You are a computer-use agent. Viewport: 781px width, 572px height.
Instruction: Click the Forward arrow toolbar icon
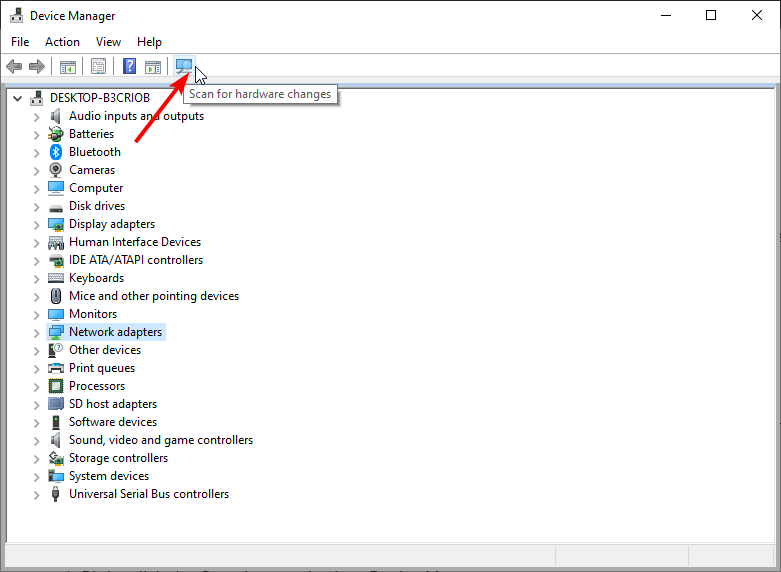coord(37,66)
